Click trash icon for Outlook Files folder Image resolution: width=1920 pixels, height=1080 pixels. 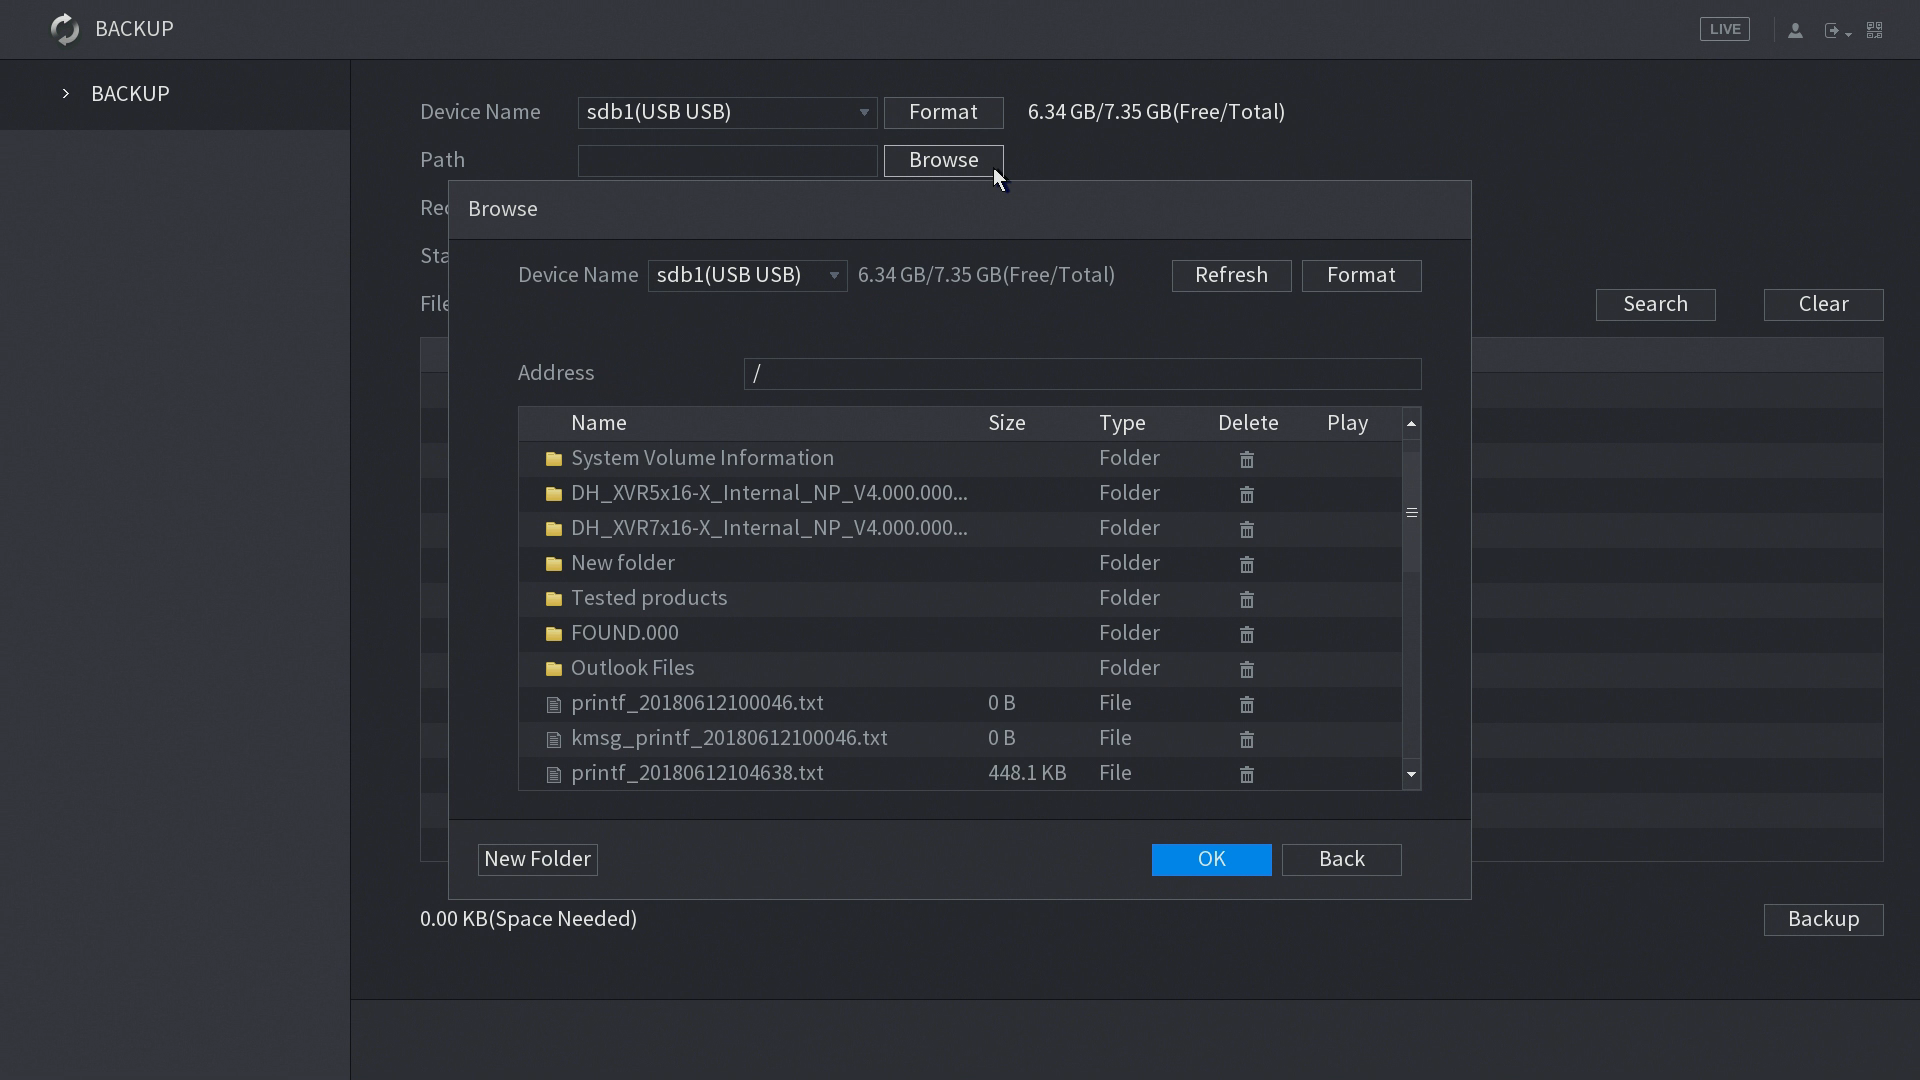click(x=1246, y=670)
